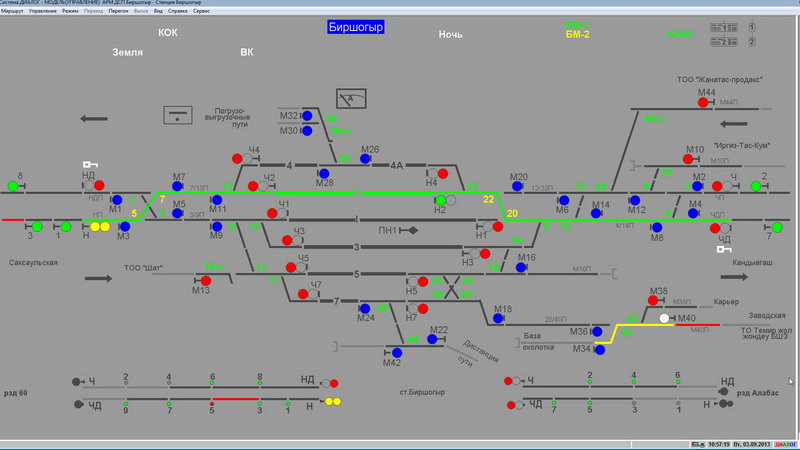Image resolution: width=800 pixels, height=450 pixels.
Task: Select red entry signal НД on the left side
Action: tap(99, 185)
